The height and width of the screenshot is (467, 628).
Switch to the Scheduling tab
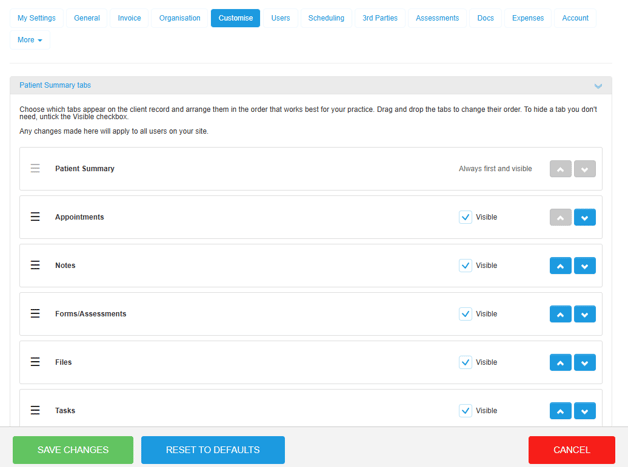(x=326, y=18)
